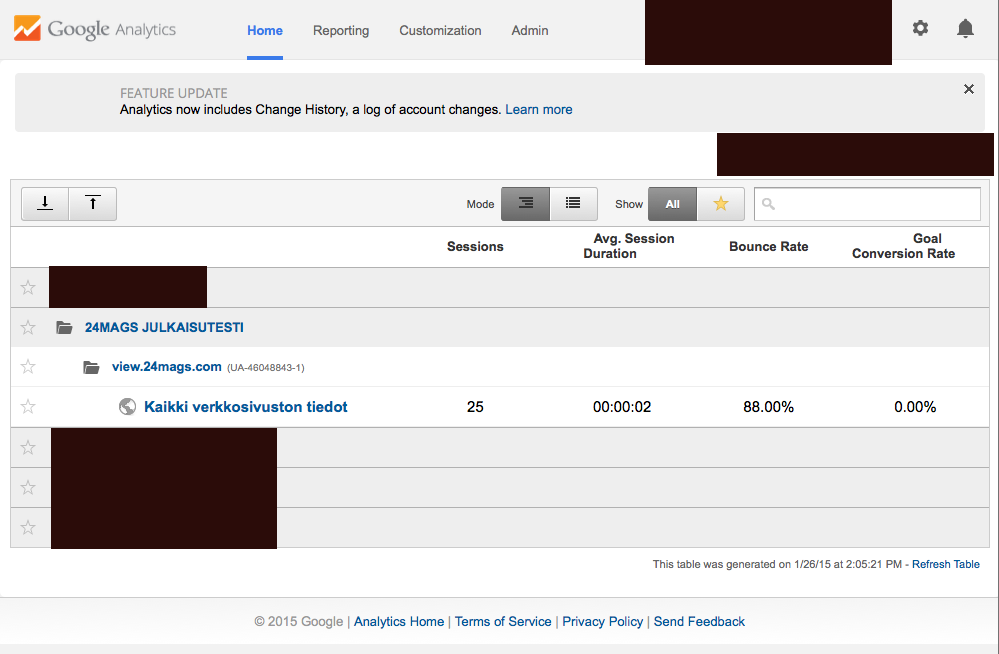Click the Avg. Session Duration column header
The width and height of the screenshot is (999, 654).
[629, 246]
